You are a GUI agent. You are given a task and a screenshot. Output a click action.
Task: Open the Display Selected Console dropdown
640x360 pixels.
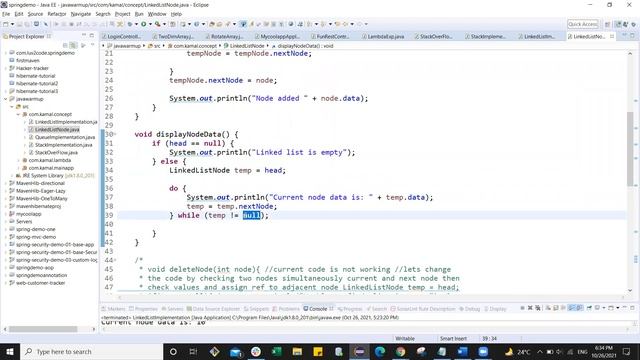tap(604, 308)
